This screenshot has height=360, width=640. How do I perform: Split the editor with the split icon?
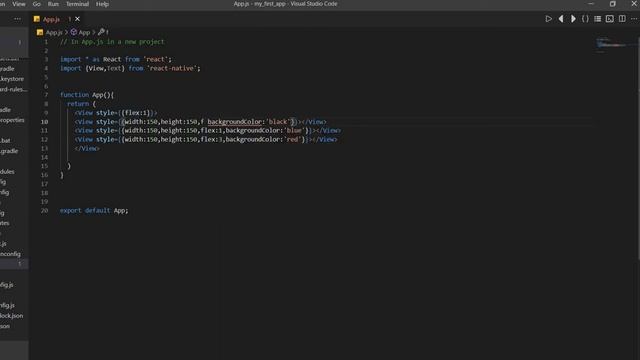pos(622,19)
